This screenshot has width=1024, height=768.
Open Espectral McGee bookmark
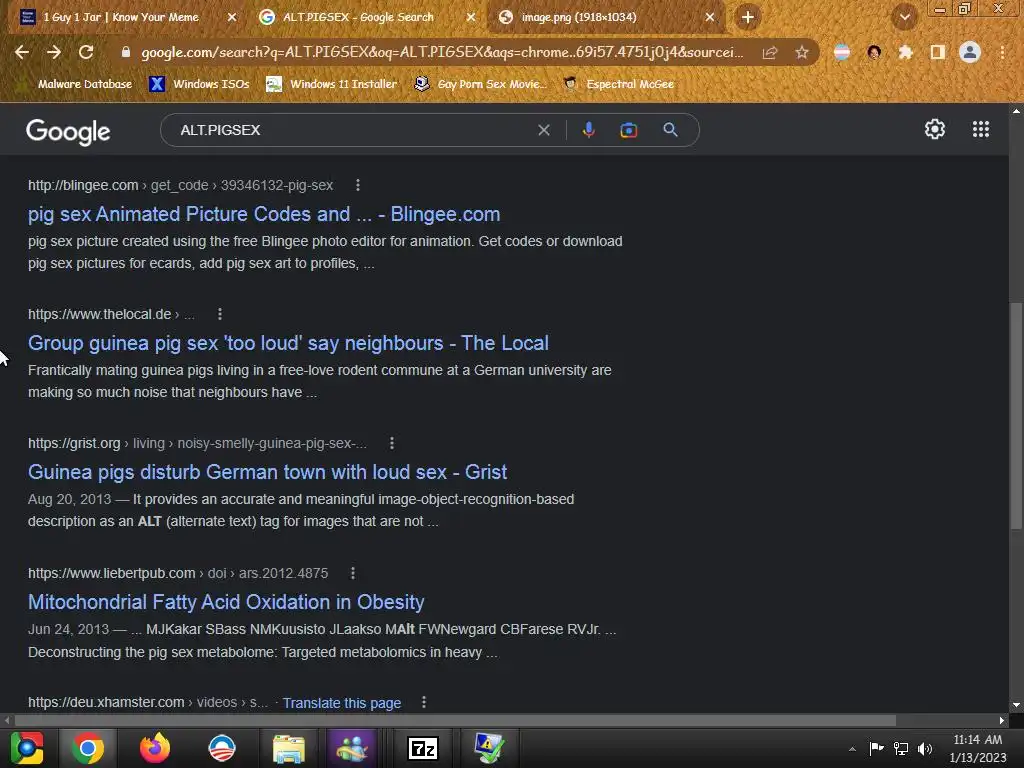point(619,84)
